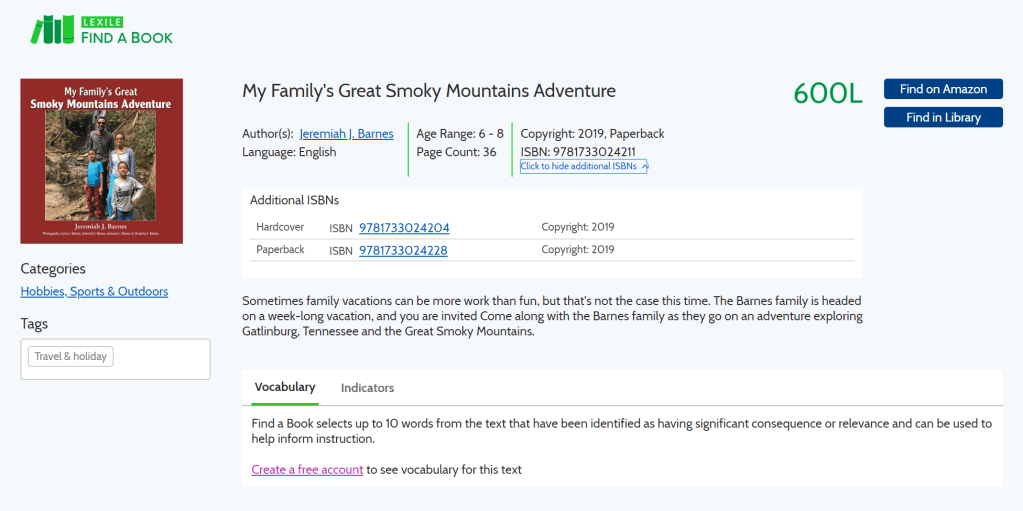Image resolution: width=1023 pixels, height=511 pixels.
Task: Switch to the Indicators tab
Action: [x=367, y=388]
